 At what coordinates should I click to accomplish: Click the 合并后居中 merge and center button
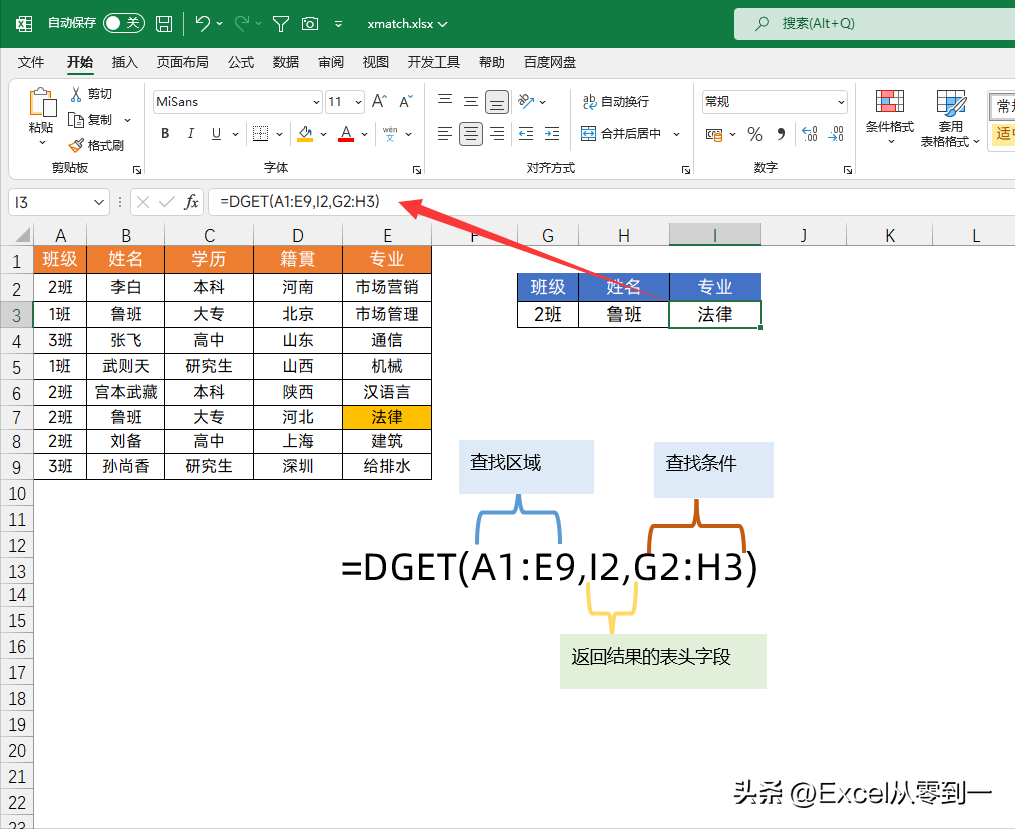point(621,134)
